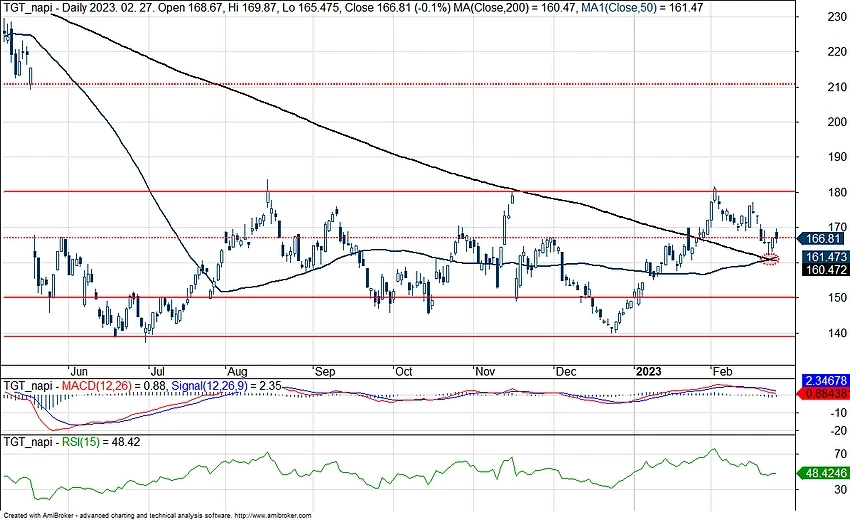The width and height of the screenshot is (850, 520).
Task: Click the -20 level on the MACD axis
Action: click(839, 431)
